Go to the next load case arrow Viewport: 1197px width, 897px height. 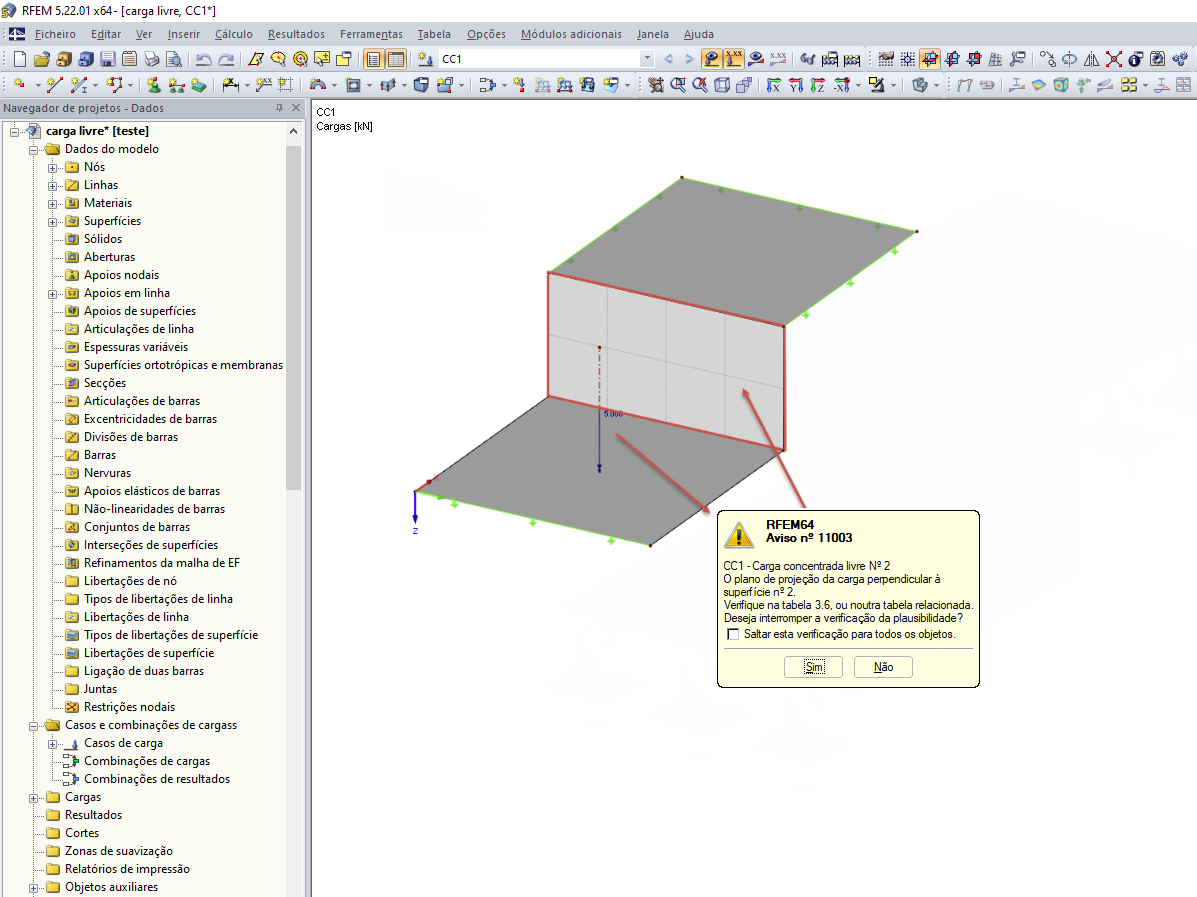pos(689,59)
